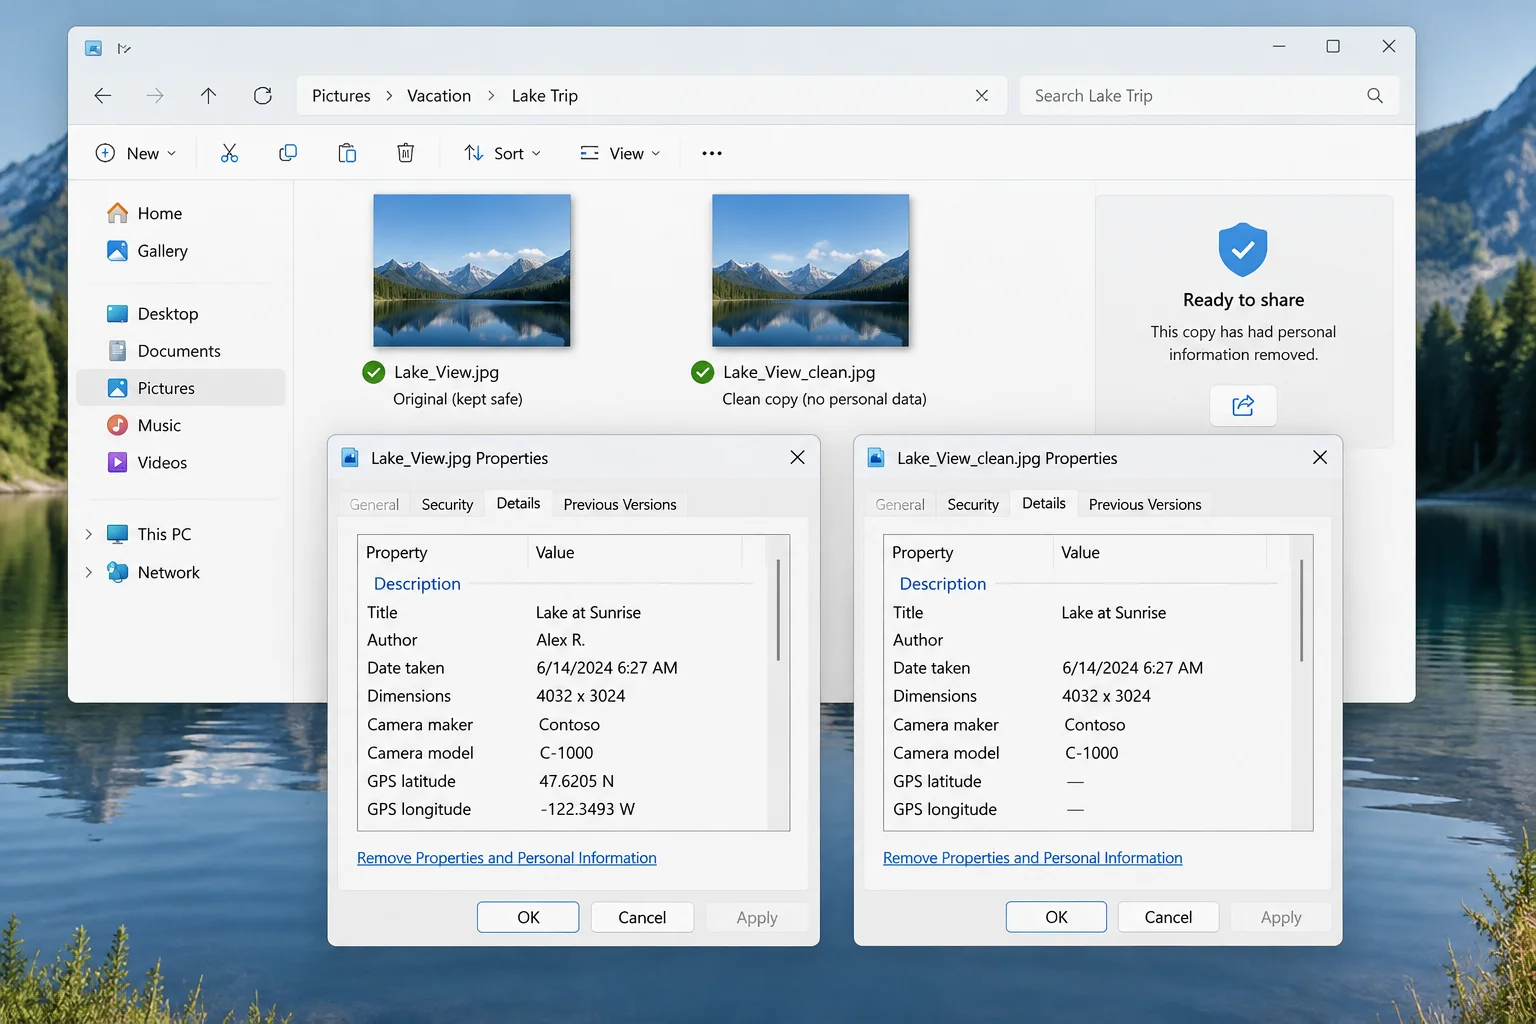Open the three-dots See more menu
Screen dimensions: 1536x1024
point(712,153)
